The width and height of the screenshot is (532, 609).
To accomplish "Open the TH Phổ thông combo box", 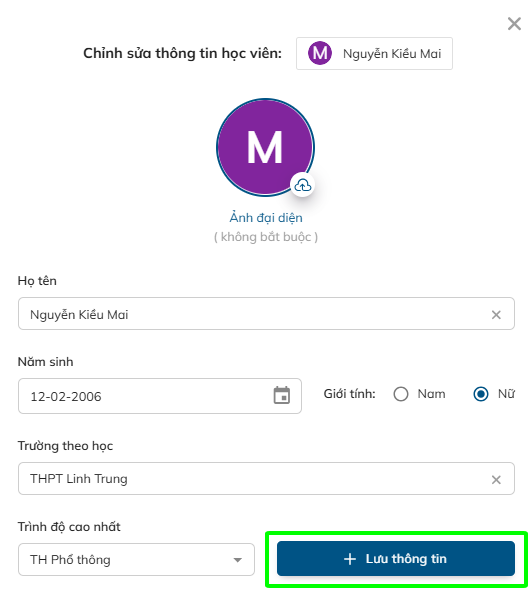I will click(136, 560).
